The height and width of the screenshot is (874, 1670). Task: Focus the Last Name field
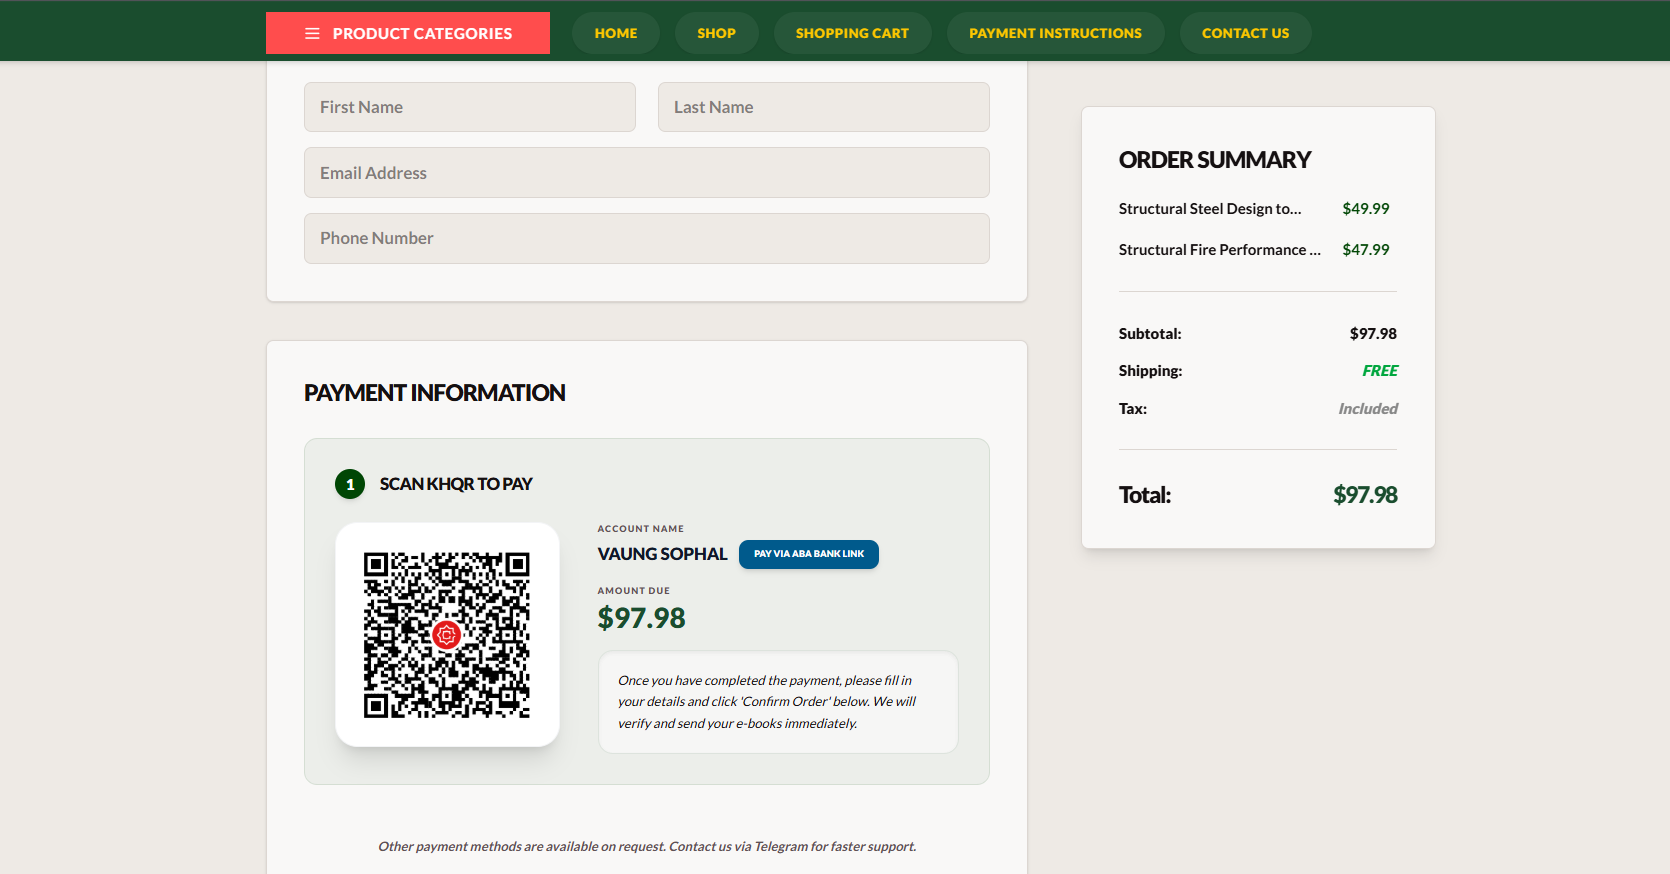pos(824,107)
